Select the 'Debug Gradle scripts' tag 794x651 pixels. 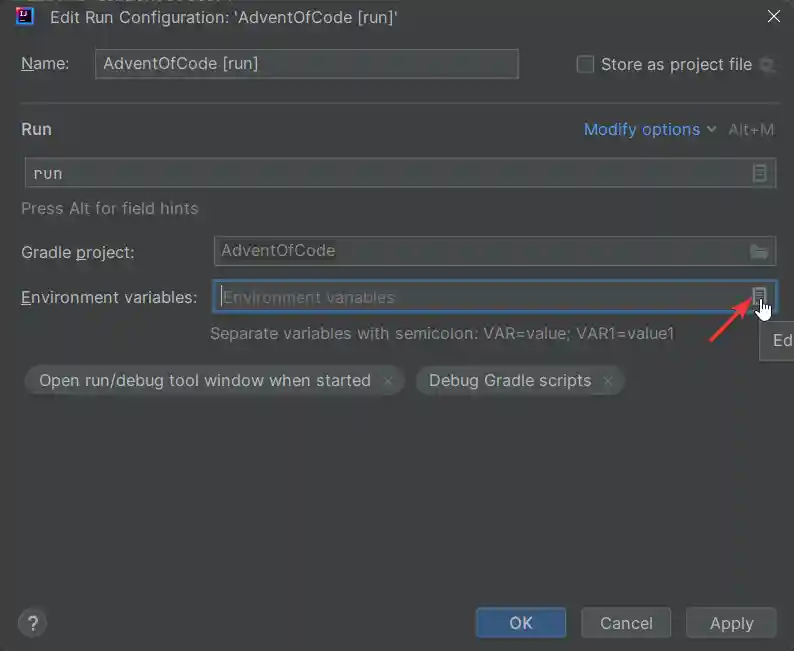pyautogui.click(x=509, y=381)
